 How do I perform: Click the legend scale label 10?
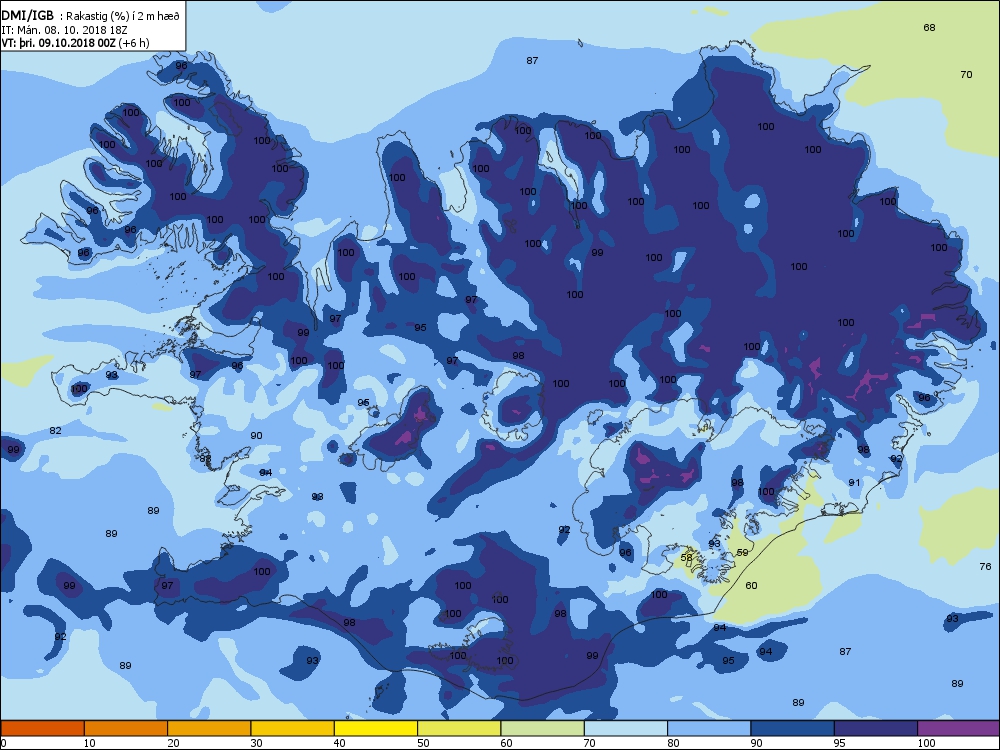(x=89, y=743)
